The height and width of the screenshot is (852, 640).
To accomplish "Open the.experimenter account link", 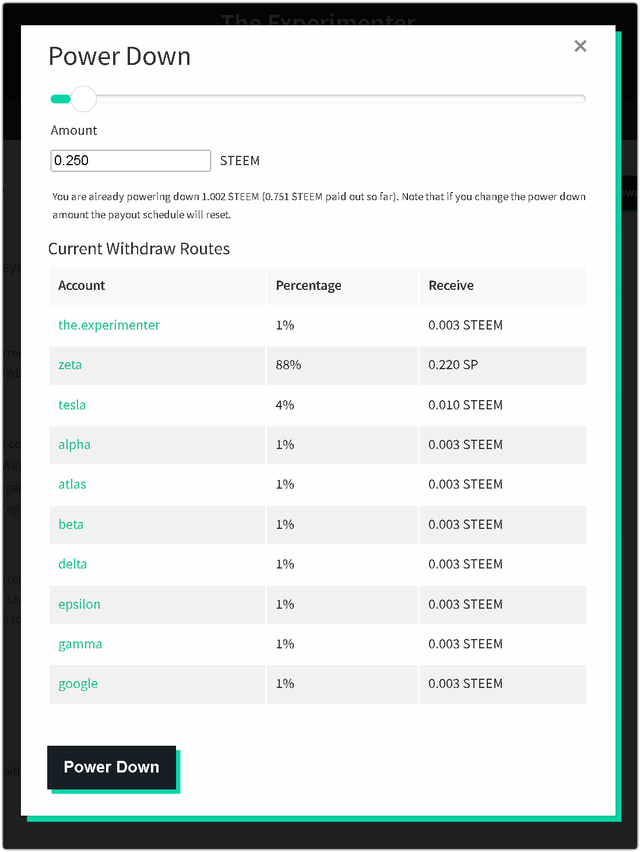I will [x=109, y=325].
